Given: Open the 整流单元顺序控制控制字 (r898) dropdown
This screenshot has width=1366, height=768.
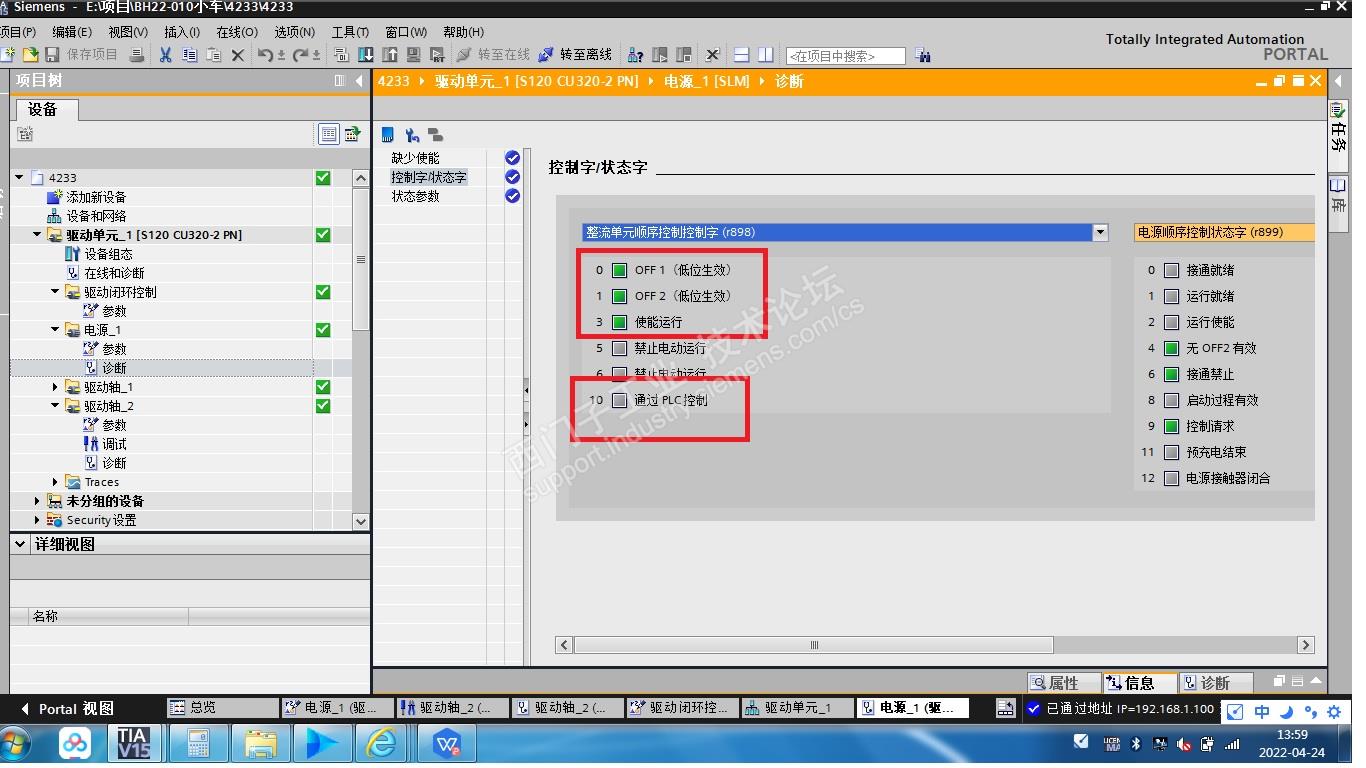Looking at the screenshot, I should [1100, 232].
